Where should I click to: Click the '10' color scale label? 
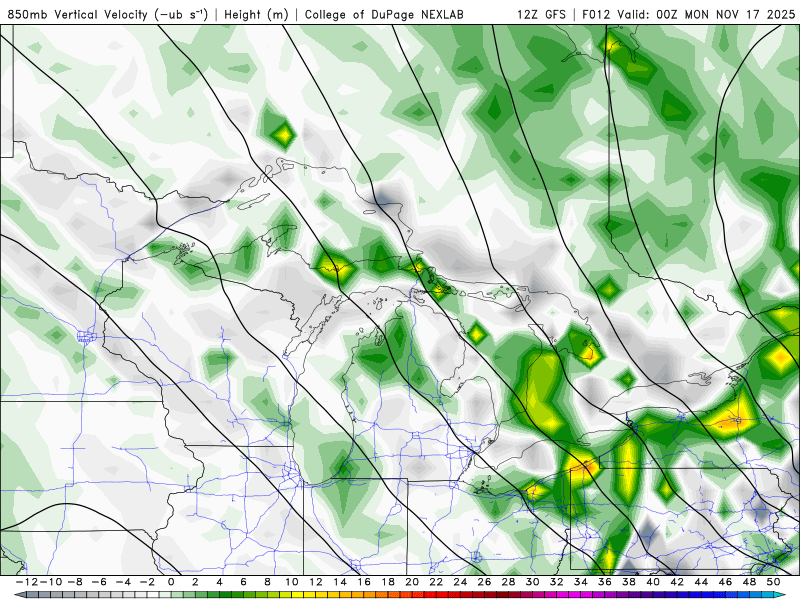point(291,582)
